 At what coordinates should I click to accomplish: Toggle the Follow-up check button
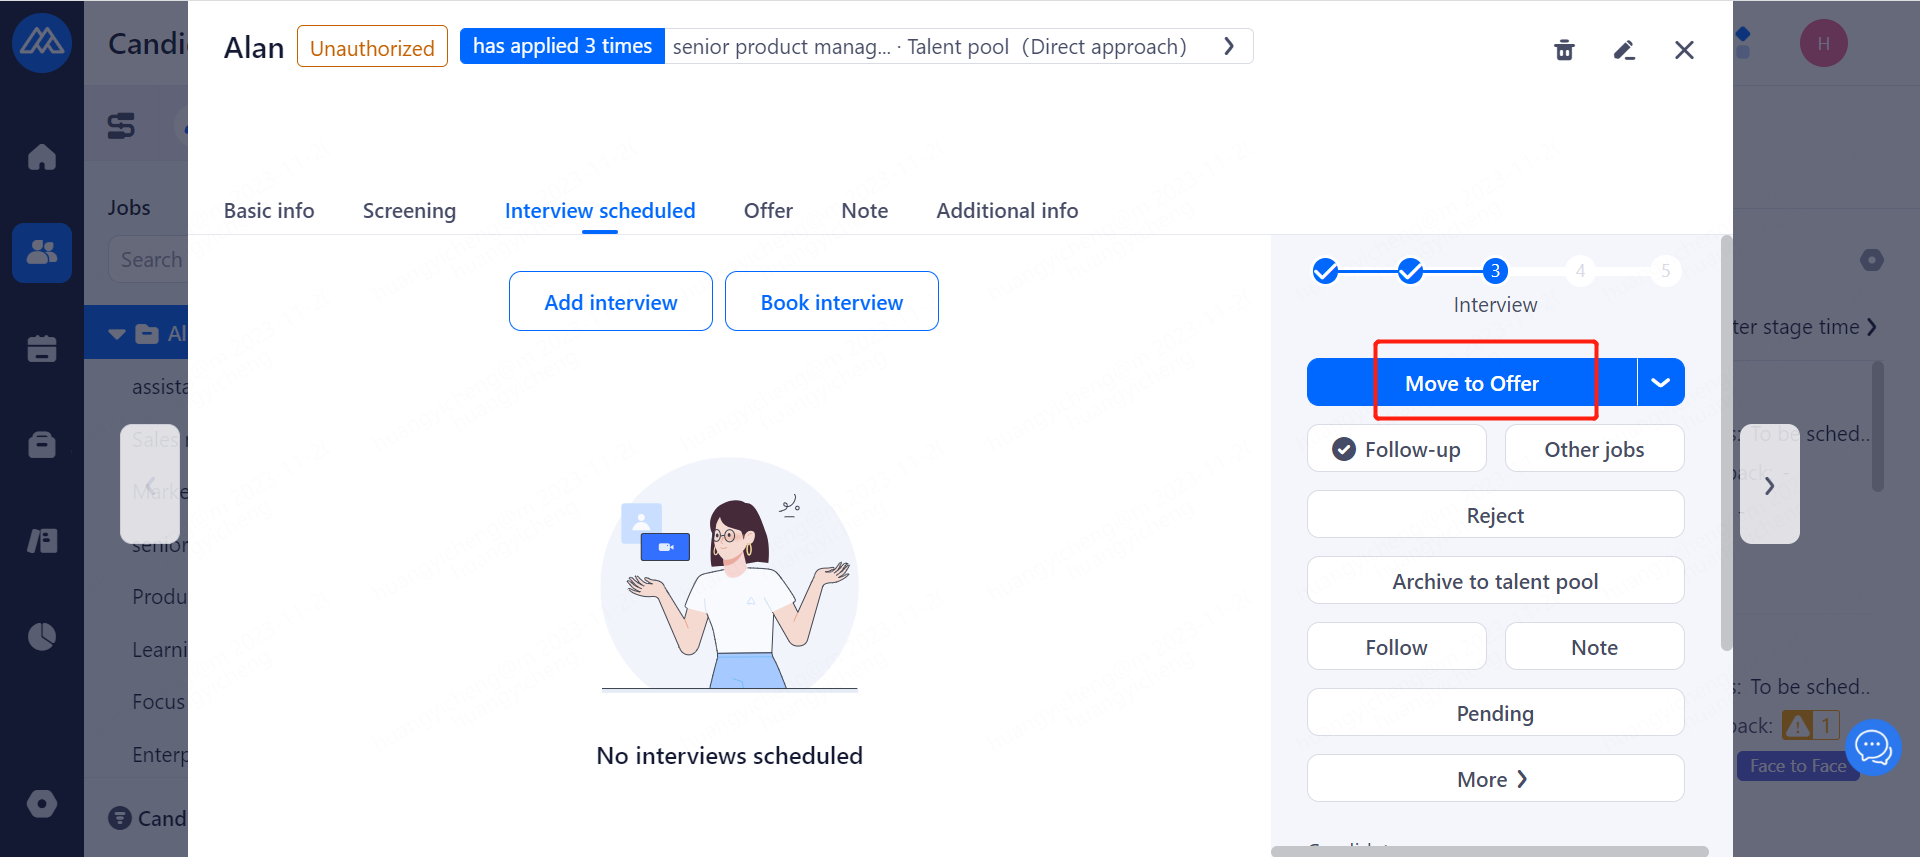click(1397, 449)
